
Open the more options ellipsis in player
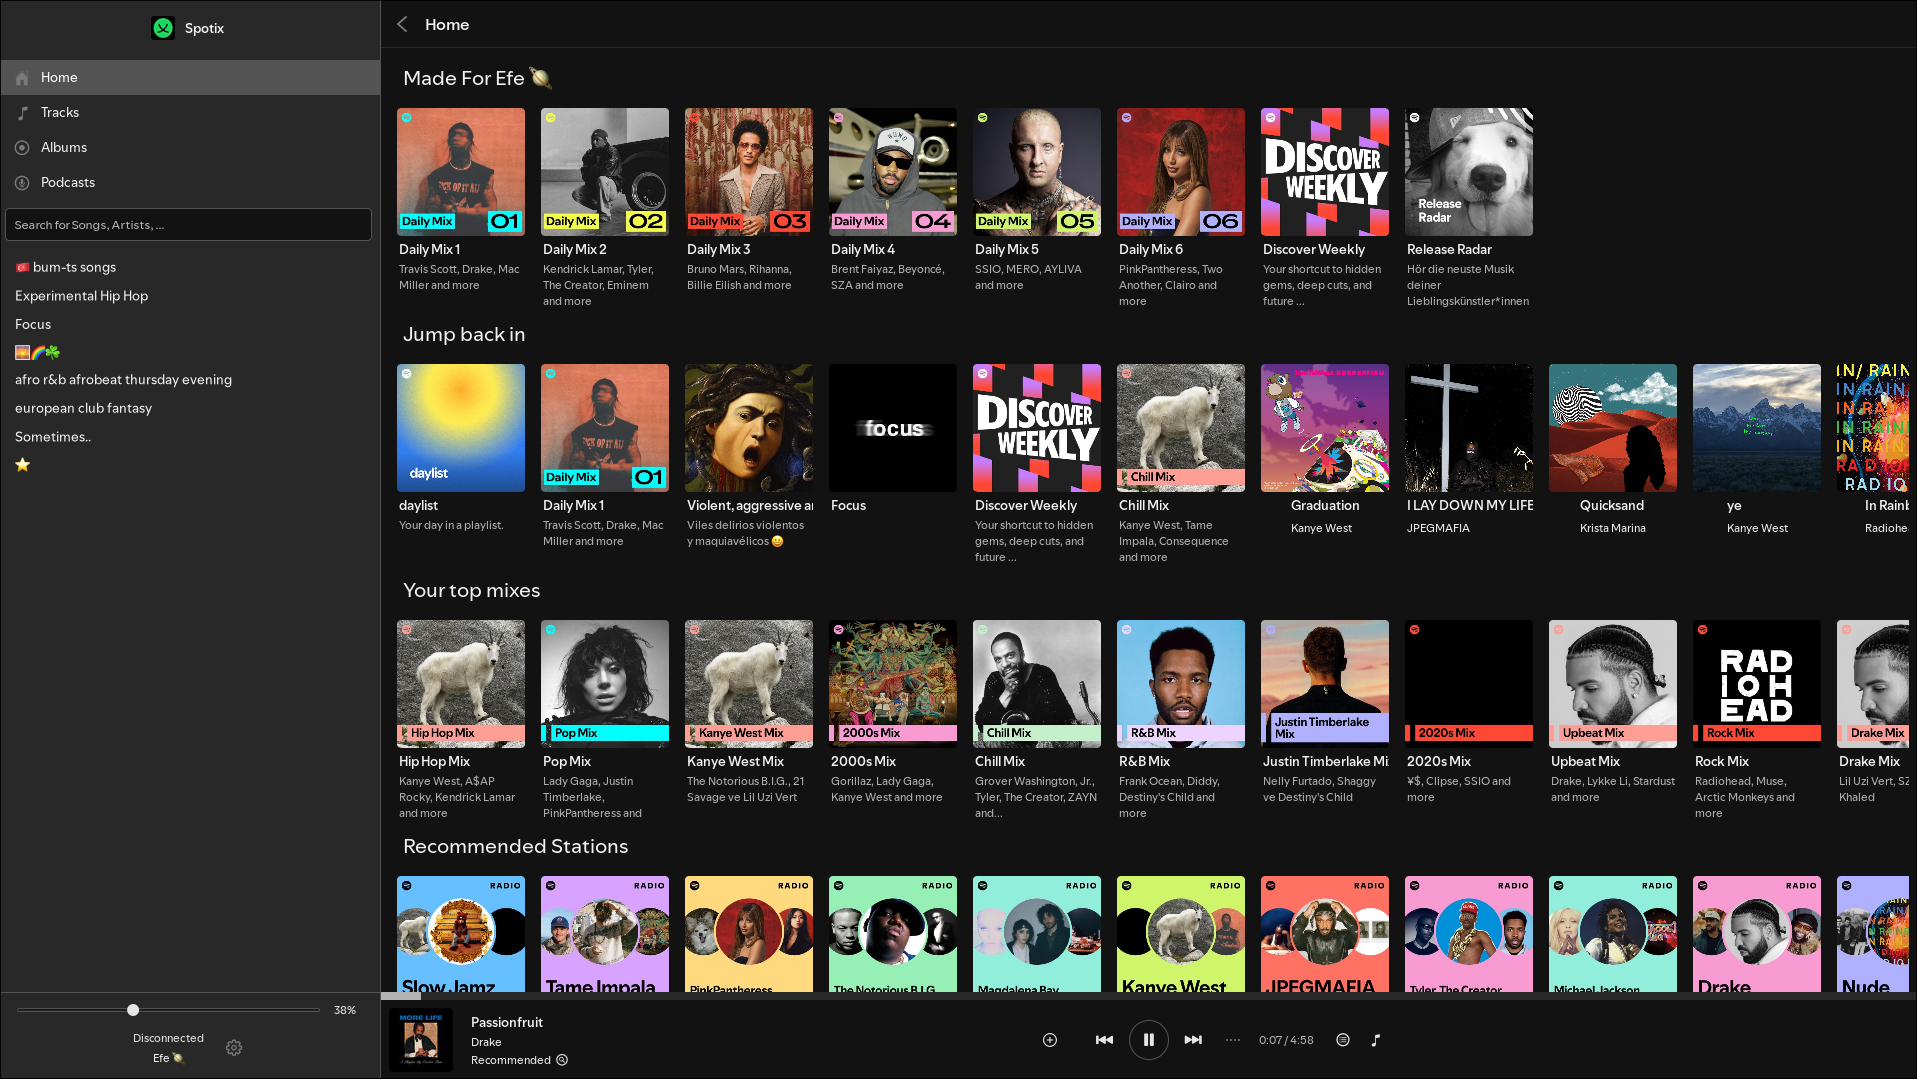pos(1233,1040)
